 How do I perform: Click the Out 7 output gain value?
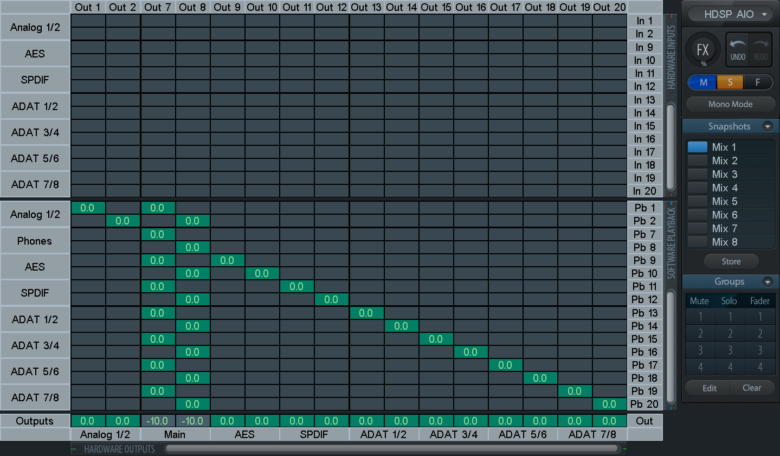click(x=158, y=421)
